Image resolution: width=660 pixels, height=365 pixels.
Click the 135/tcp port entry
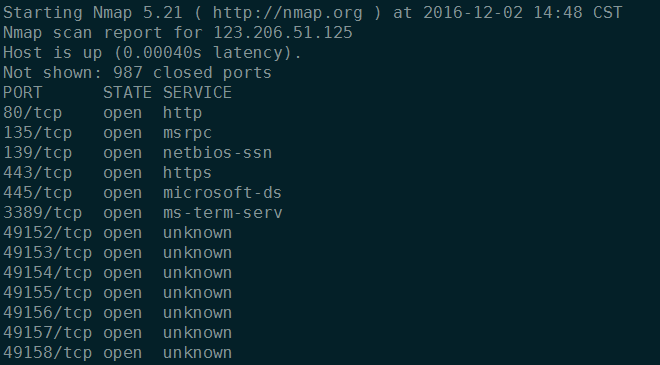(x=37, y=133)
